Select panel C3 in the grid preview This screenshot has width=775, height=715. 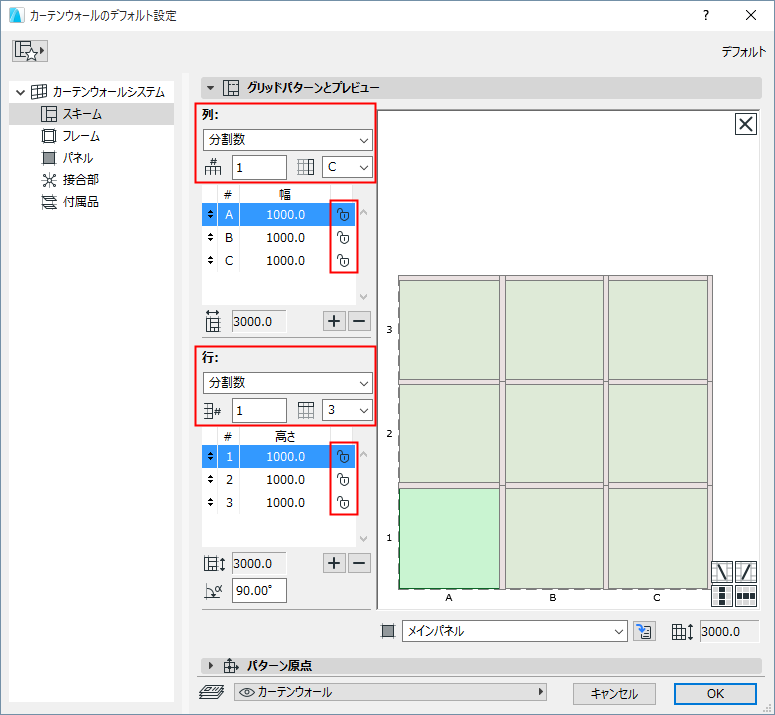tap(658, 330)
